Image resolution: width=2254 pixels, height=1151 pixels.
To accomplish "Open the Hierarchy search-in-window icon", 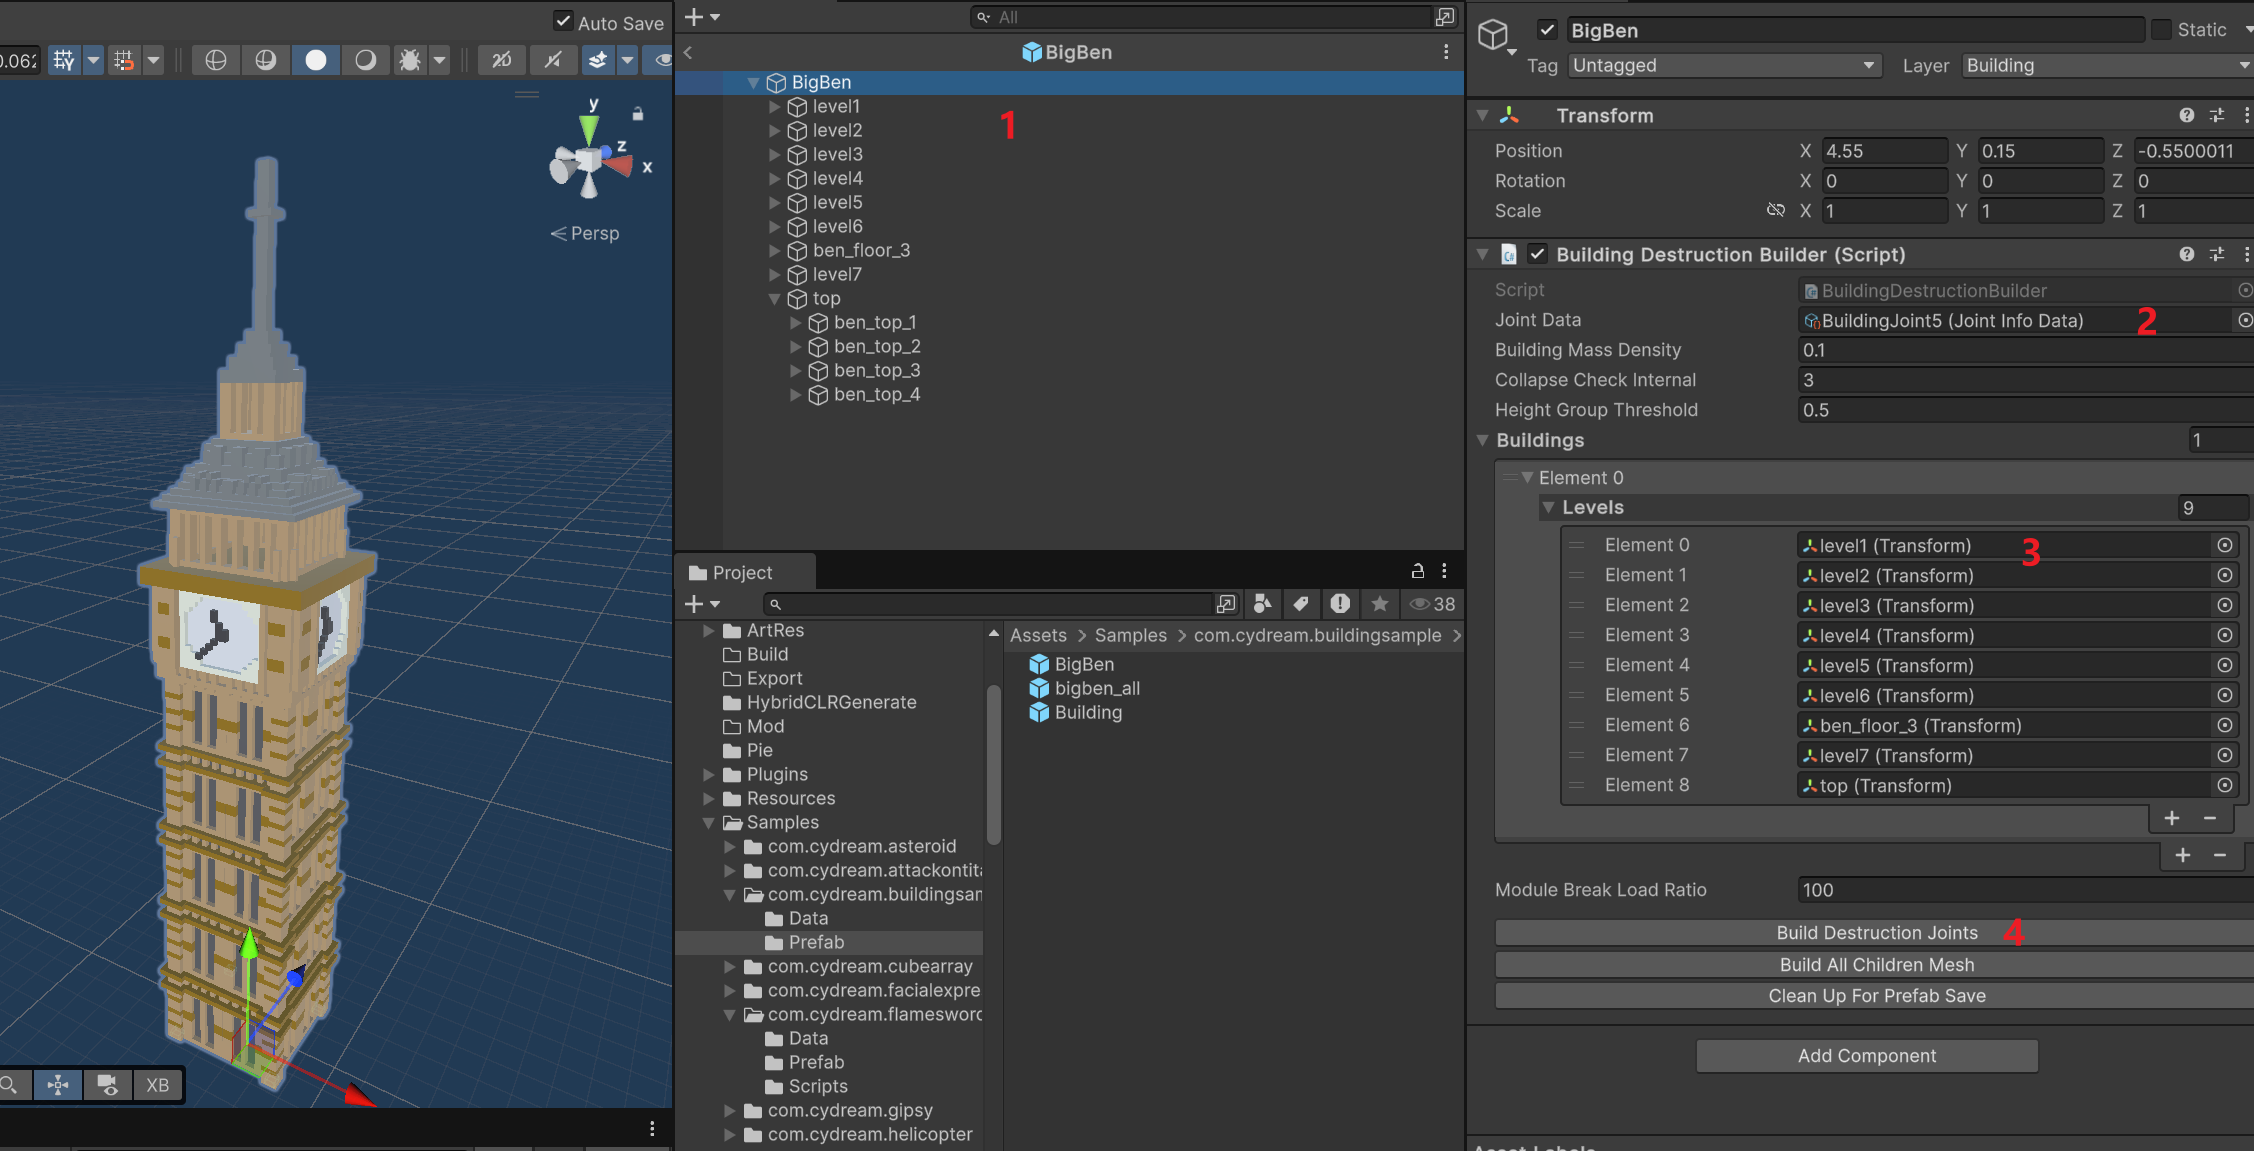I will 1445,17.
